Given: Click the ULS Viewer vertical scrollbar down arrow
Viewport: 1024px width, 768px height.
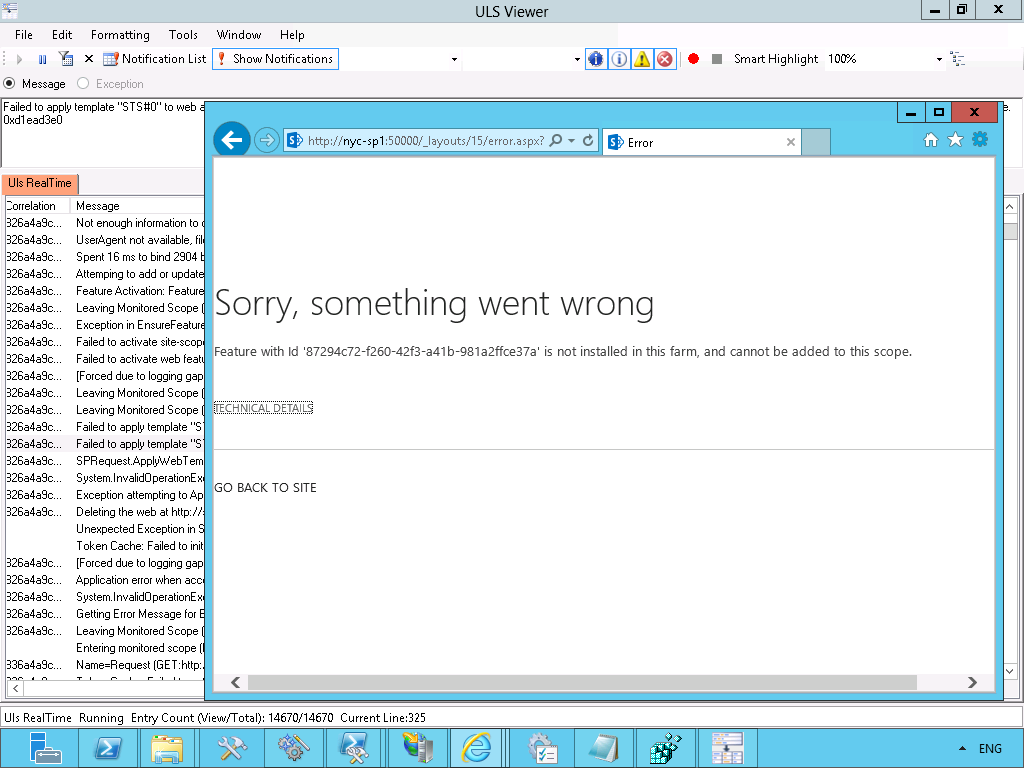Looking at the screenshot, I should click(x=1010, y=671).
